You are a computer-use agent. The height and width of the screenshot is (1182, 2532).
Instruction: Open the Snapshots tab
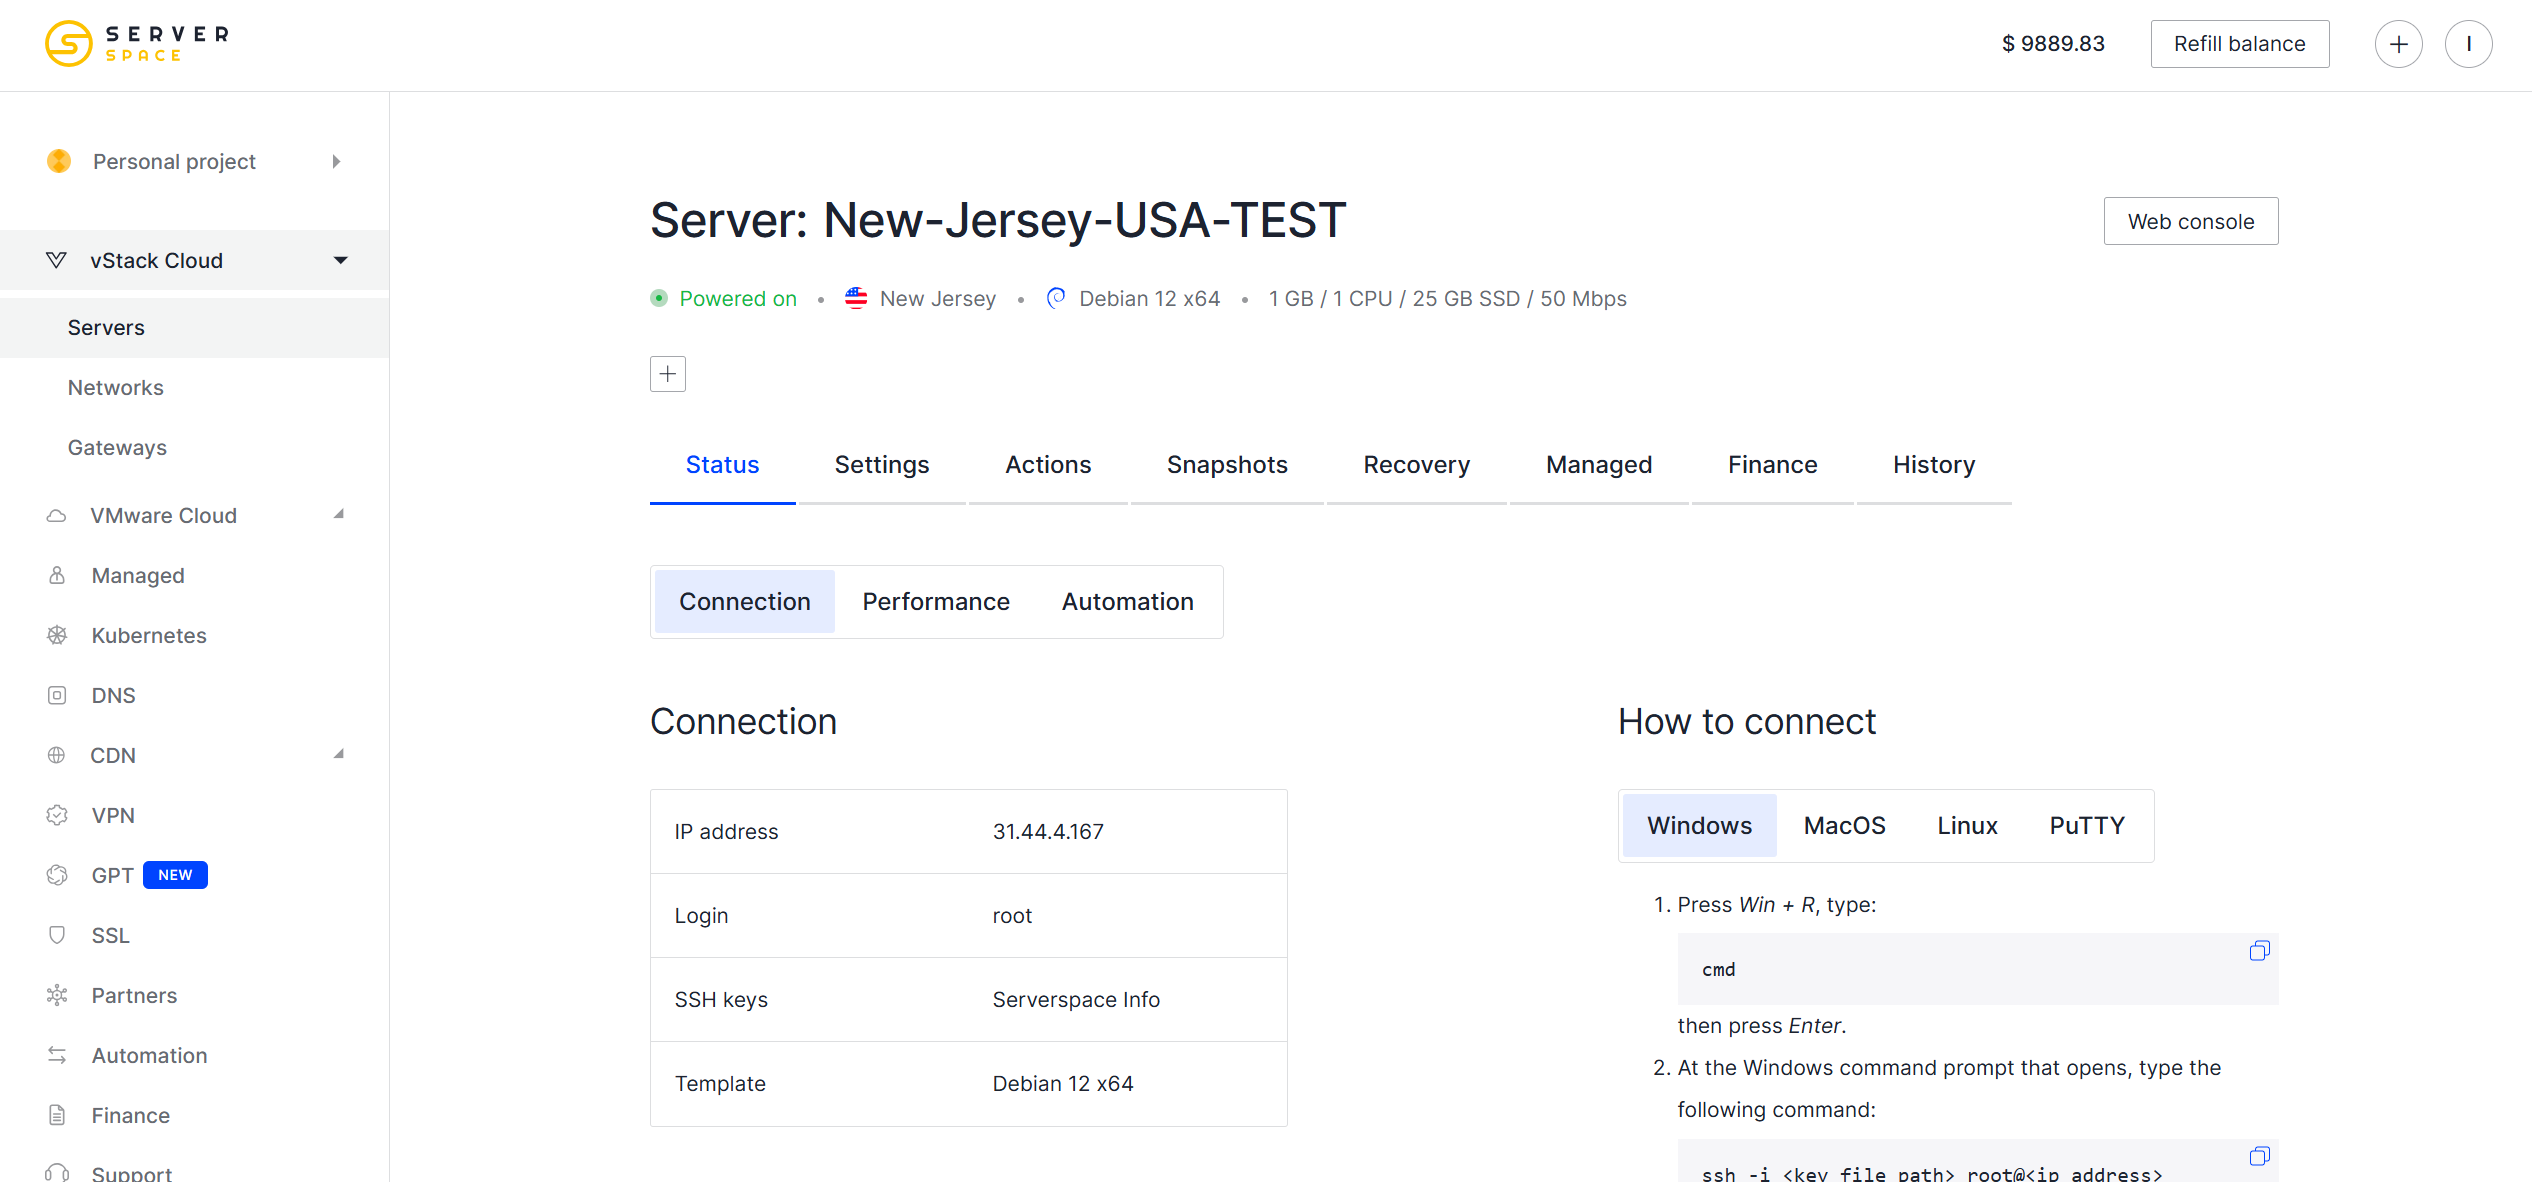[1227, 465]
